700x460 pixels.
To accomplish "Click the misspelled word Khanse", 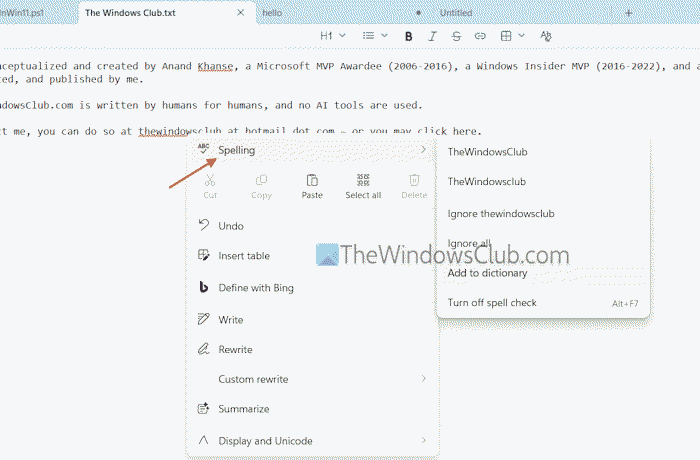I will [x=215, y=67].
